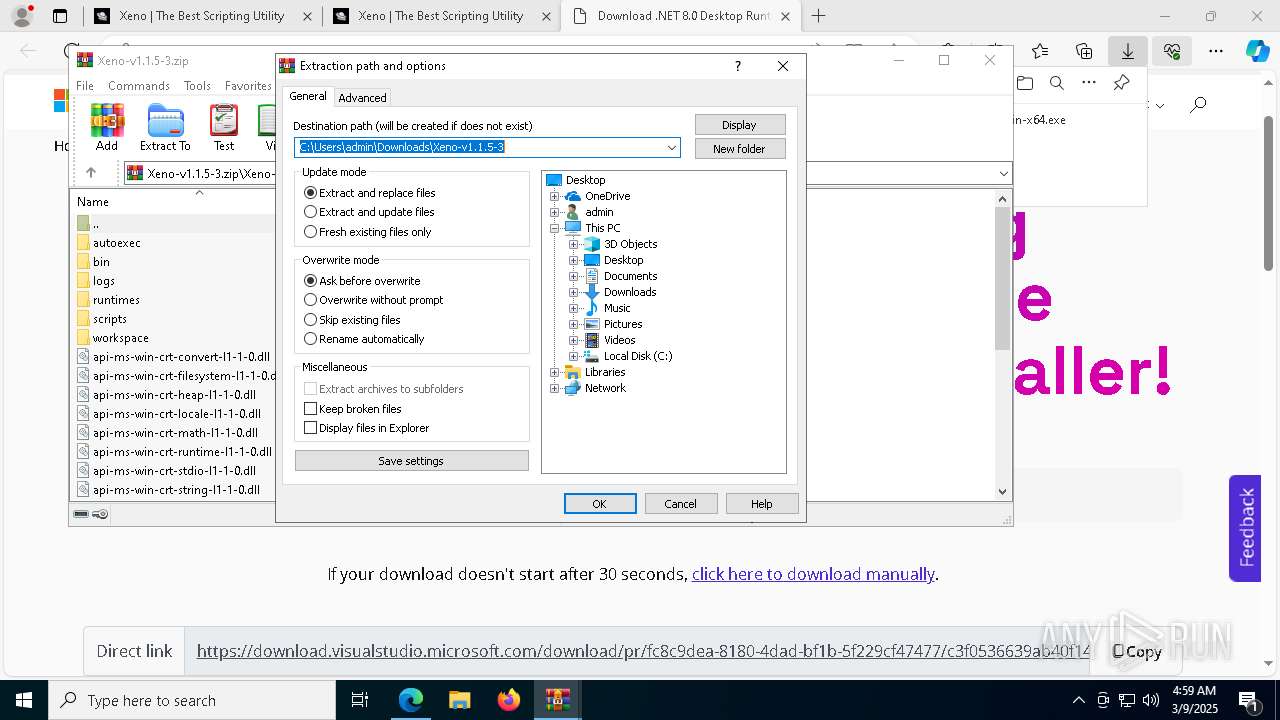Select Overwrite without prompt option
The image size is (1280, 720).
[x=373, y=300]
